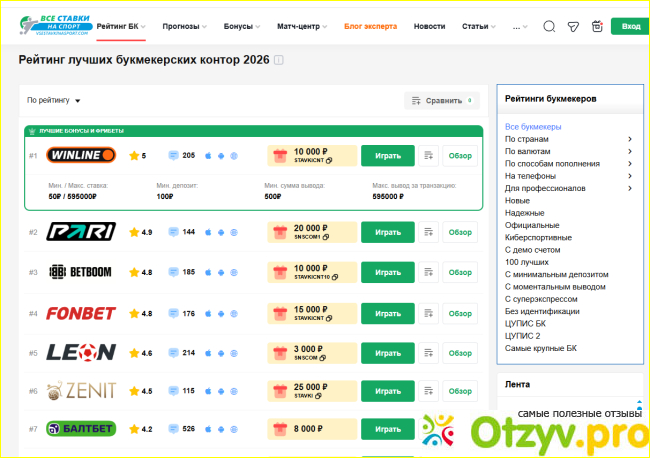Image resolution: width=650 pixels, height=458 pixels.
Task: Copy the SNSCOM1 promo code in Pari row
Action: coord(326,237)
